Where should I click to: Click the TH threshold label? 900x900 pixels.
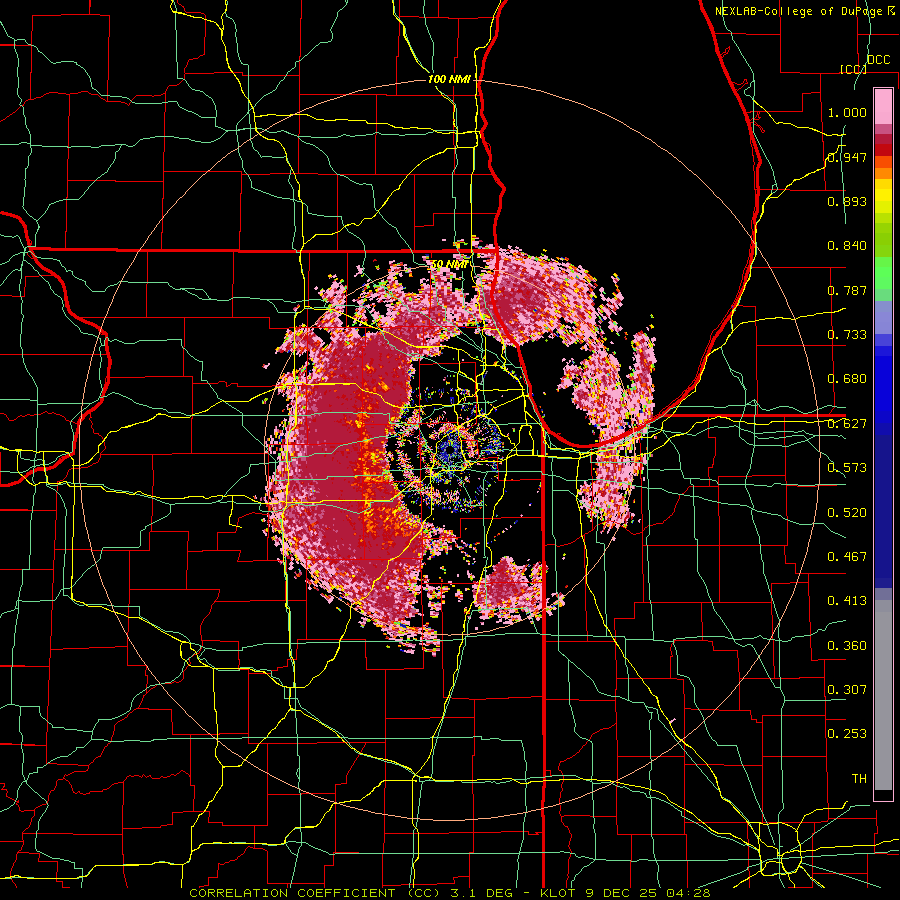click(859, 779)
